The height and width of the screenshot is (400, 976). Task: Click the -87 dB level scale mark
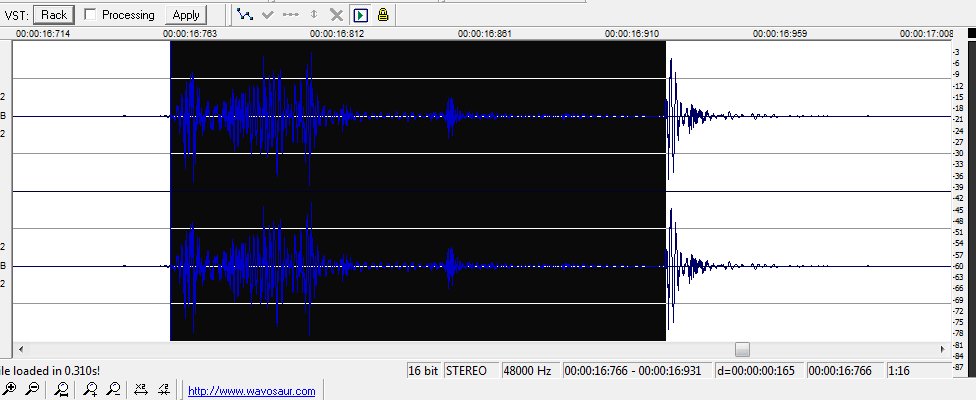pos(959,367)
